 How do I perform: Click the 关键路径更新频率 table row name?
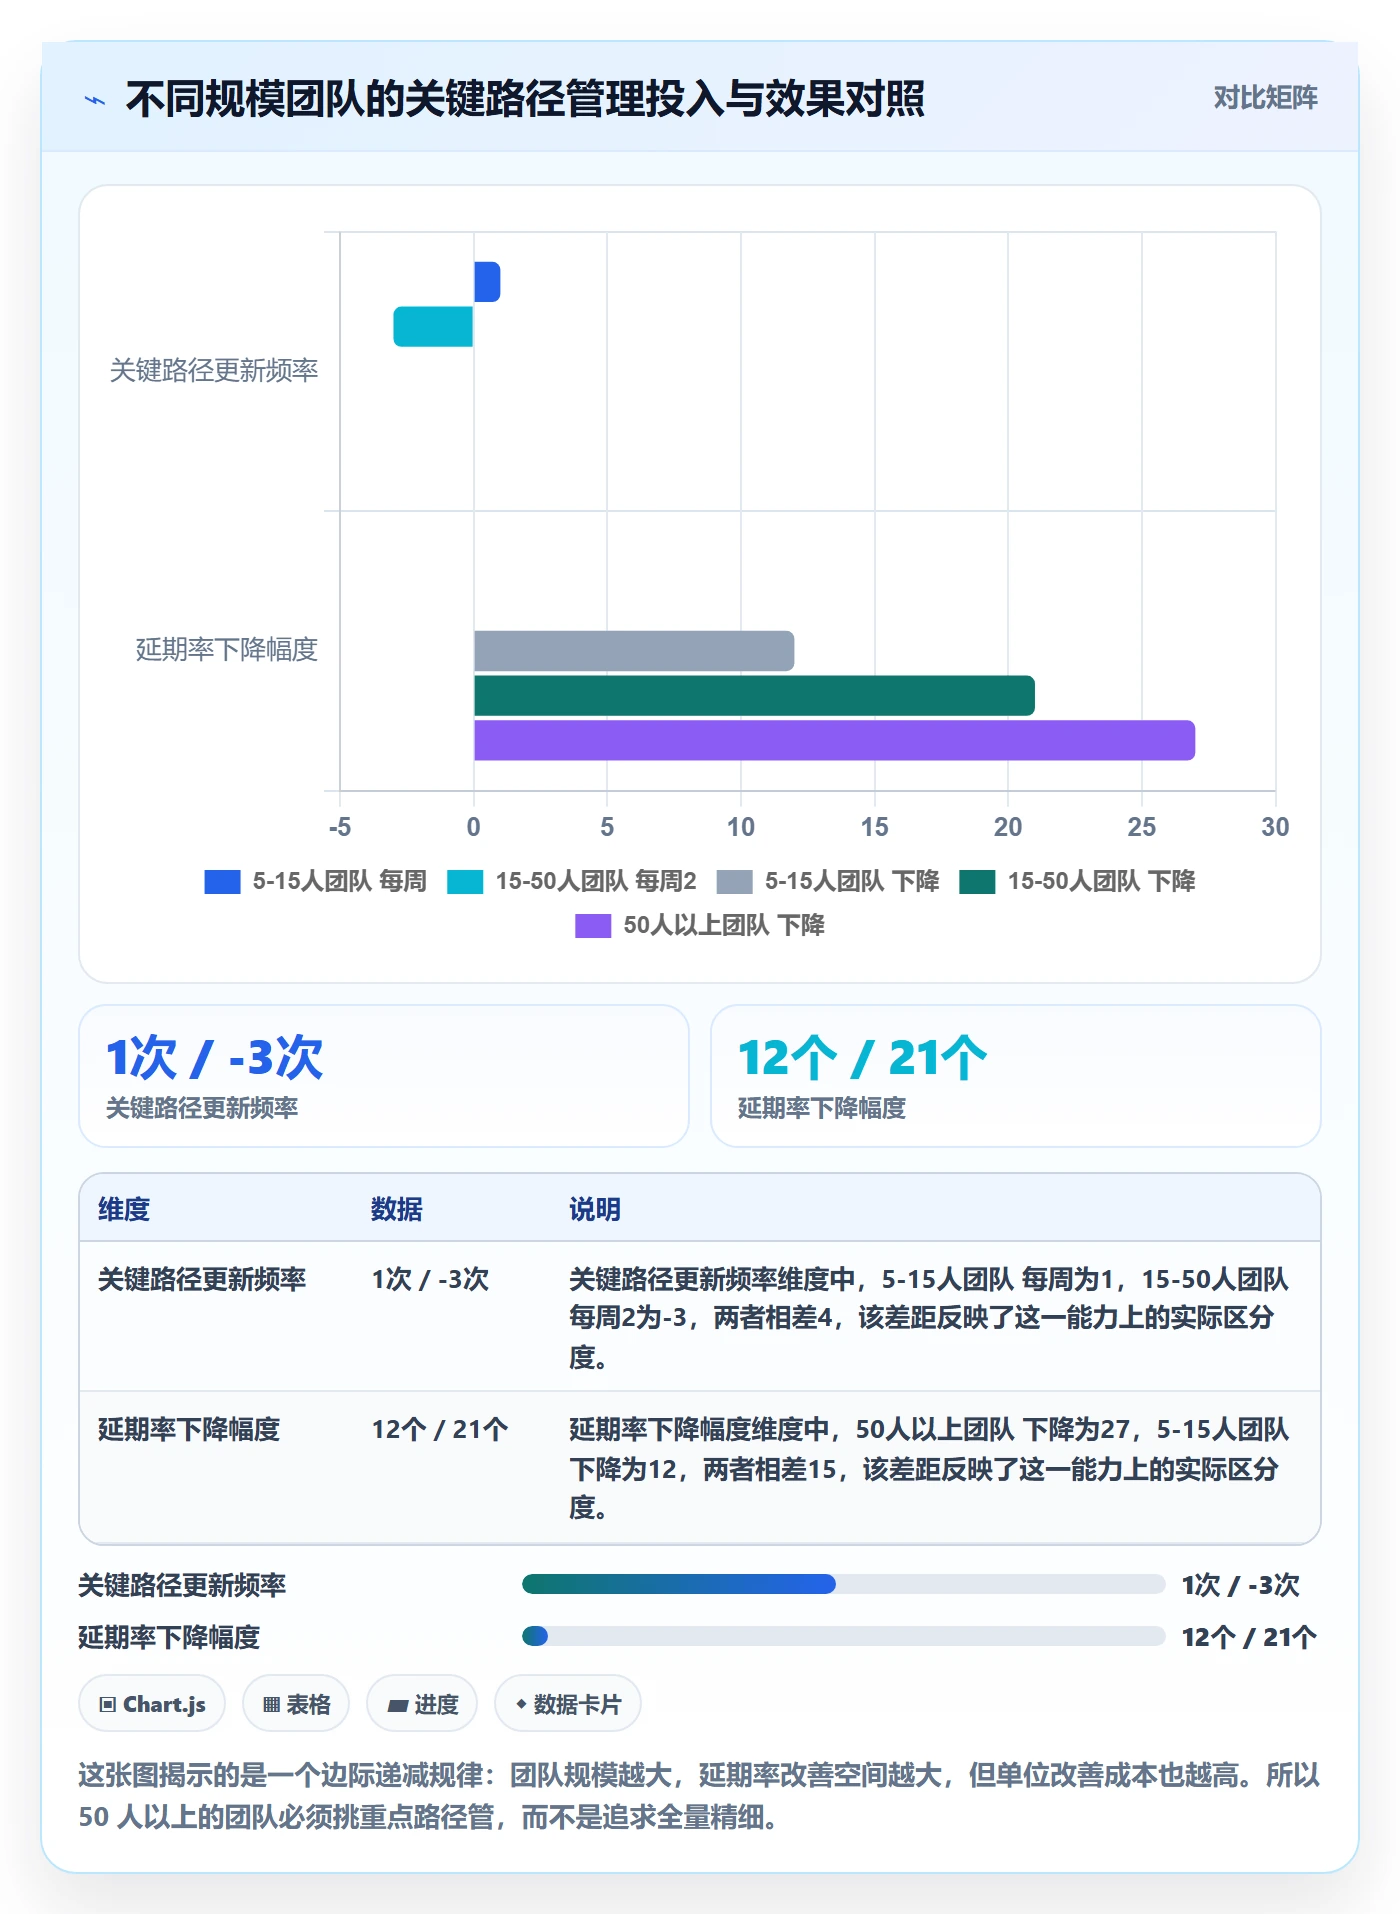pyautogui.click(x=202, y=1279)
